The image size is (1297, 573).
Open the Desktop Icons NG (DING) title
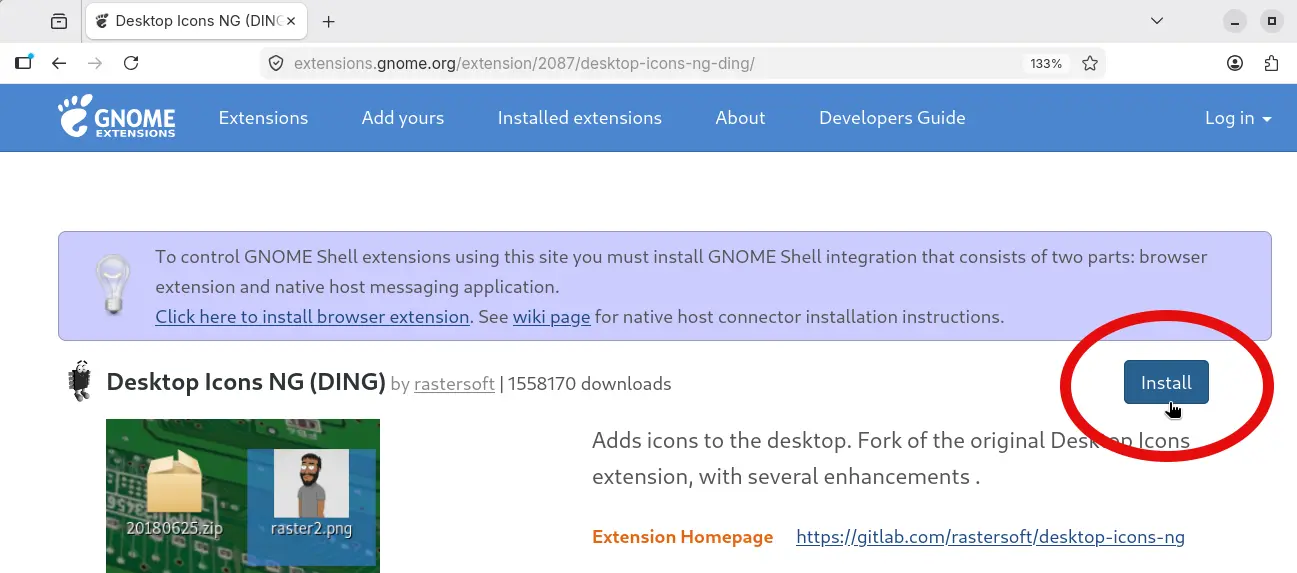246,382
